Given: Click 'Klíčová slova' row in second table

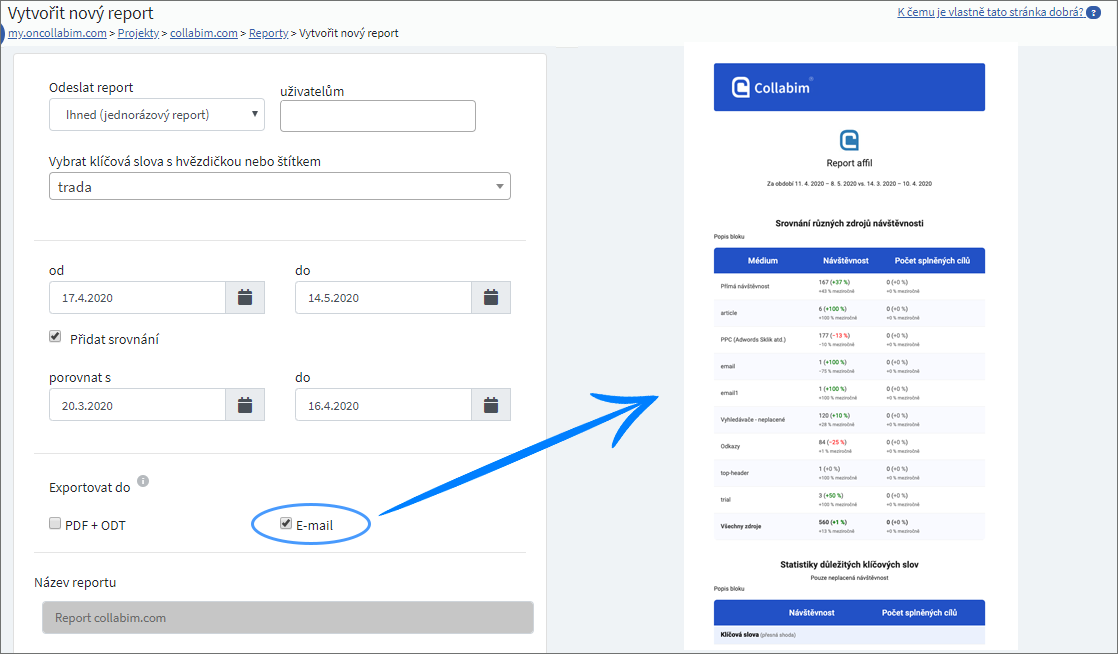Looking at the screenshot, I should pos(849,635).
